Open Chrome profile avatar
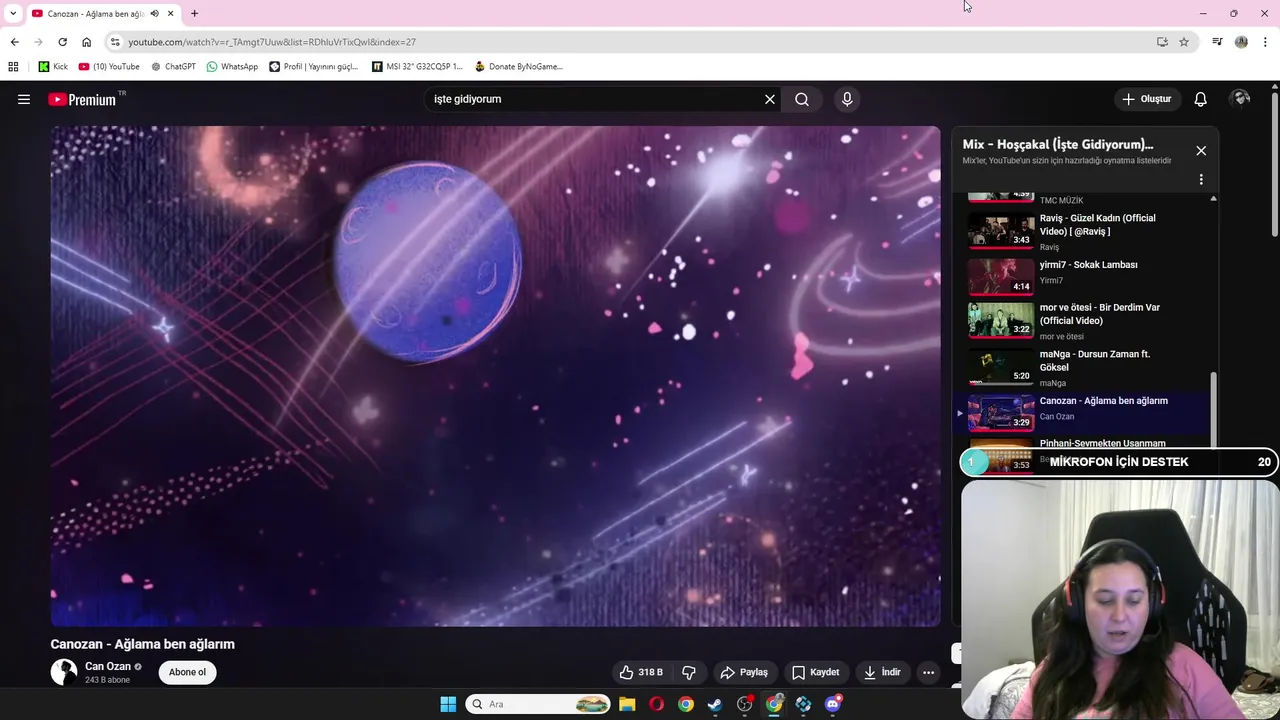Screen dimensions: 1280x720 click(1241, 42)
